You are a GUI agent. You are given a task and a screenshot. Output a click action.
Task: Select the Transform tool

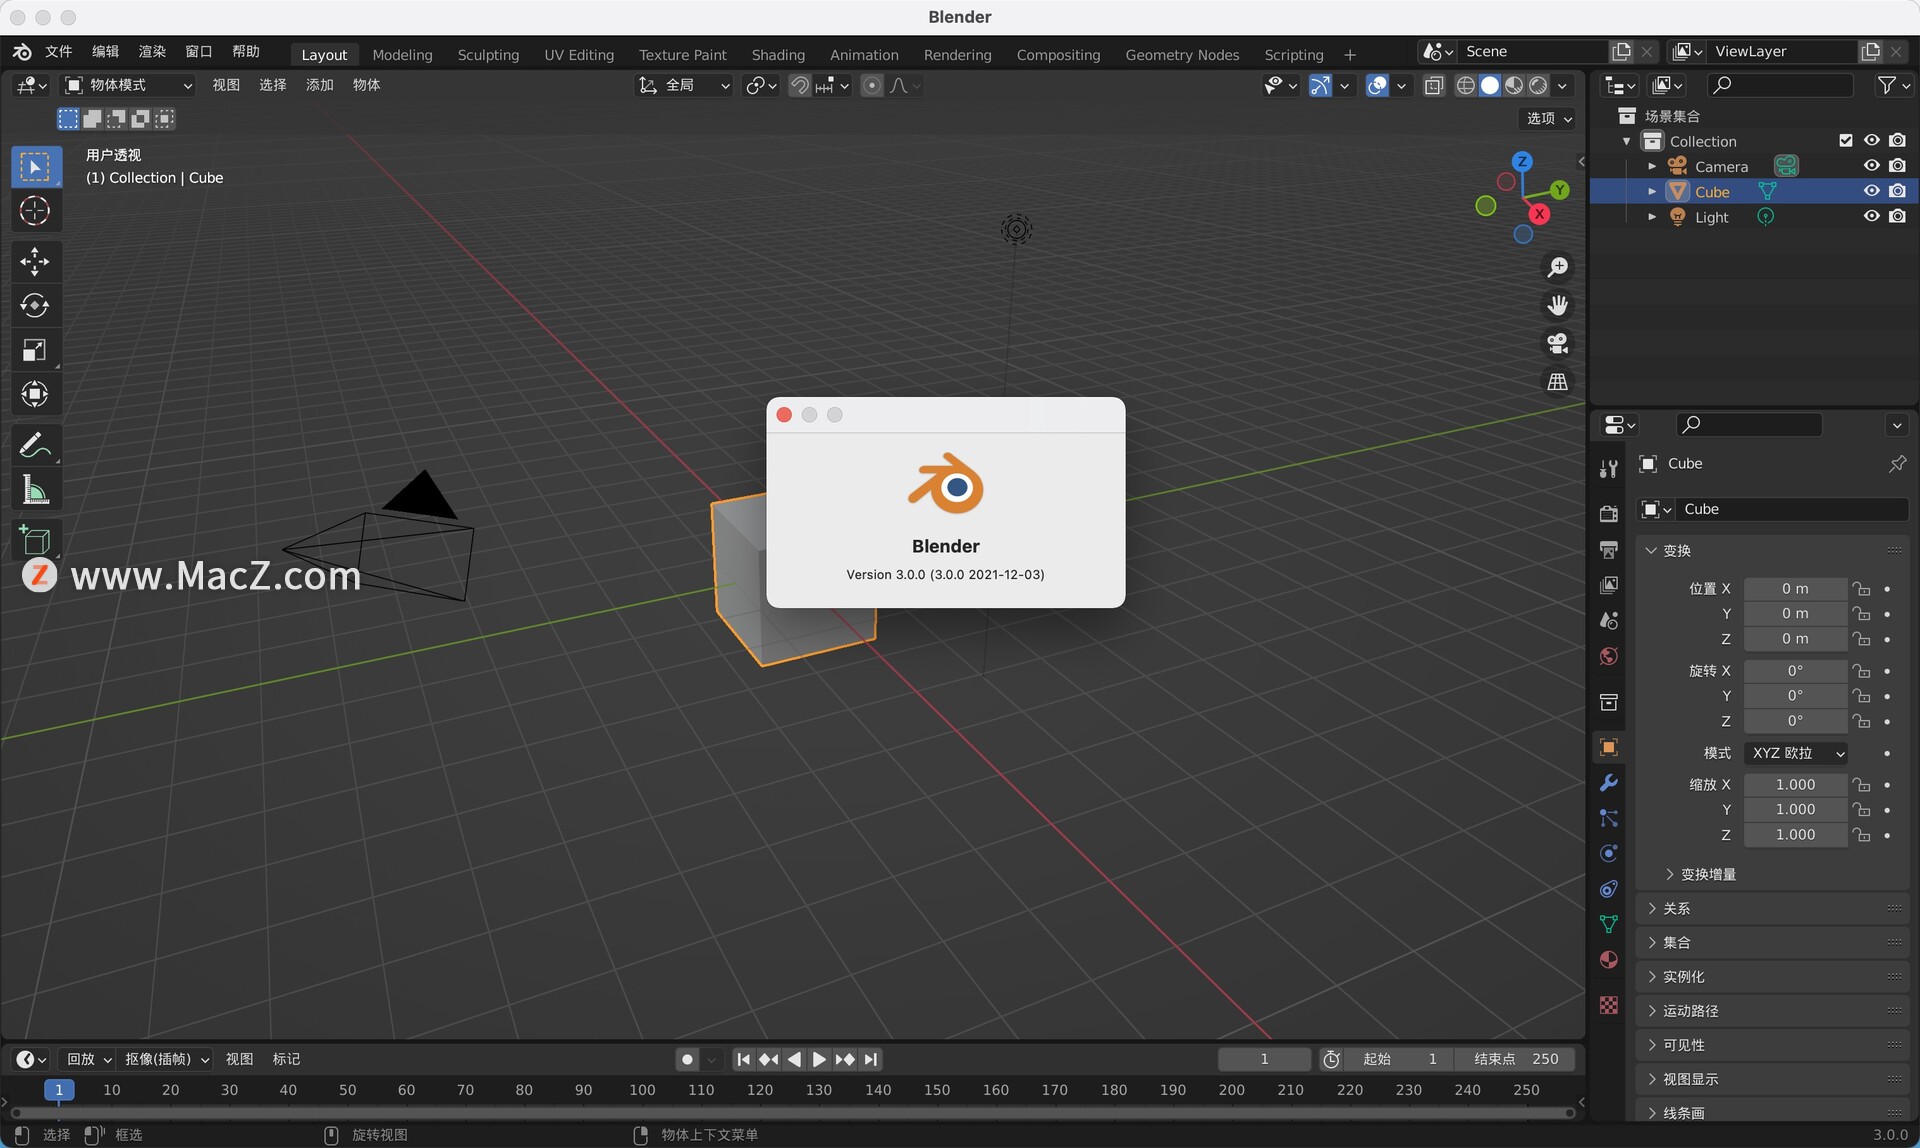[x=35, y=394]
